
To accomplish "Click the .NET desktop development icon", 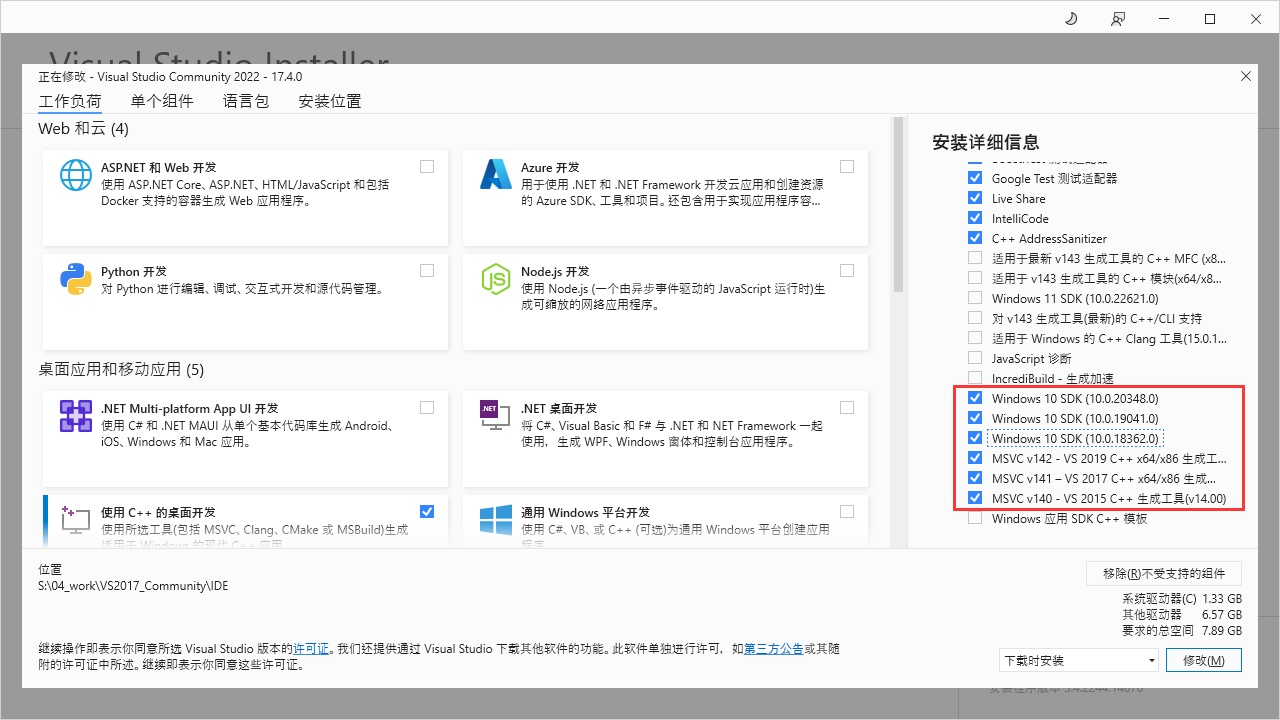I will (496, 416).
